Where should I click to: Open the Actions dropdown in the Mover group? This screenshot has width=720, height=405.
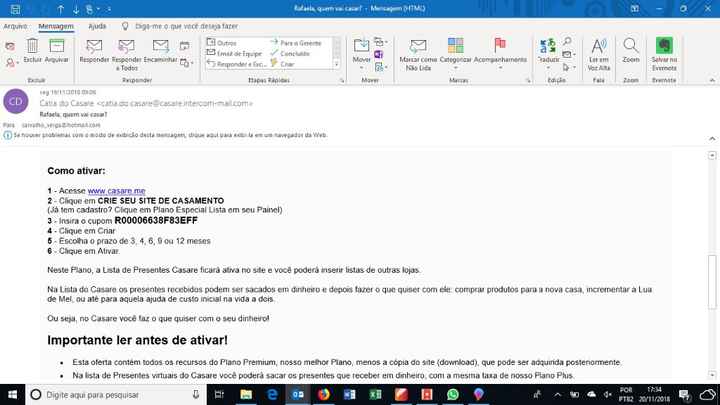(x=381, y=68)
